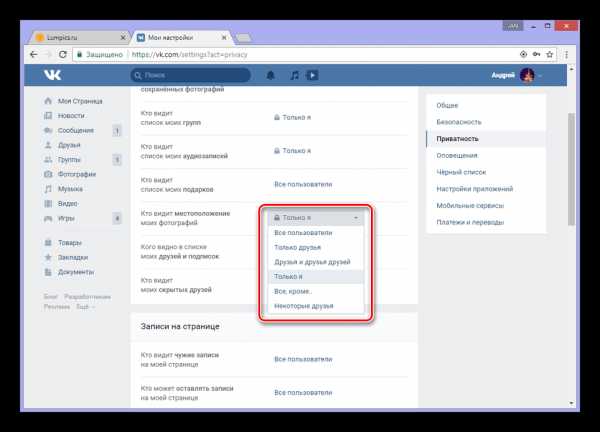Switch to the Lumpics.ru browser tab

[x=78, y=37]
